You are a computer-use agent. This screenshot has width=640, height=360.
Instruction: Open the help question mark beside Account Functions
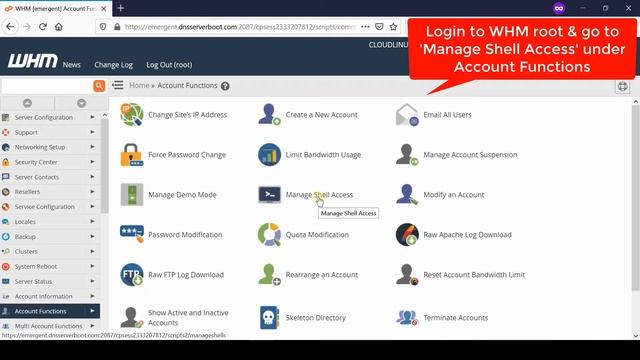(225, 86)
